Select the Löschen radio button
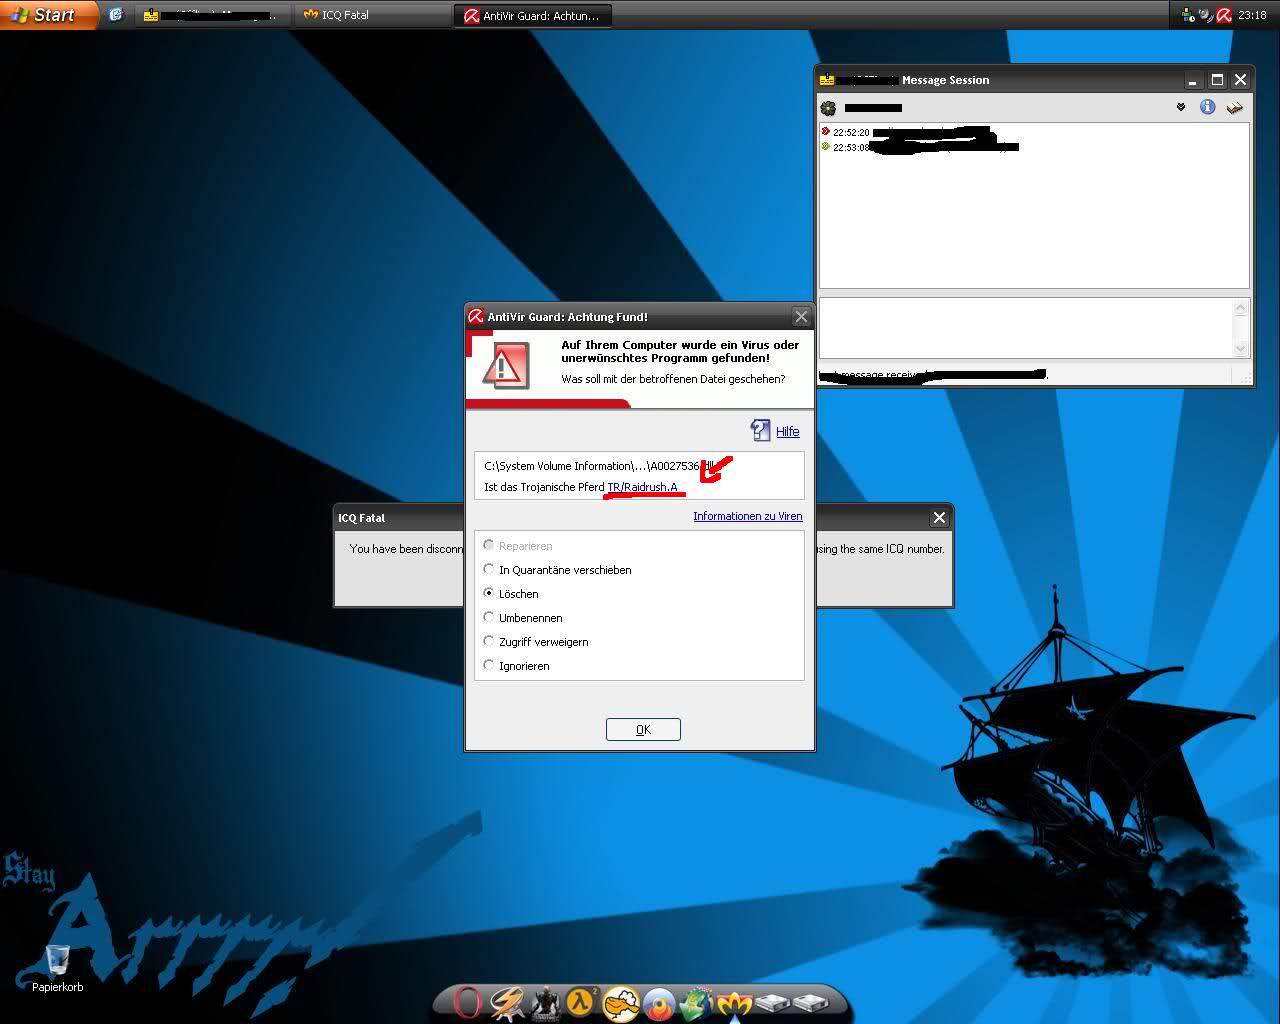 (488, 593)
